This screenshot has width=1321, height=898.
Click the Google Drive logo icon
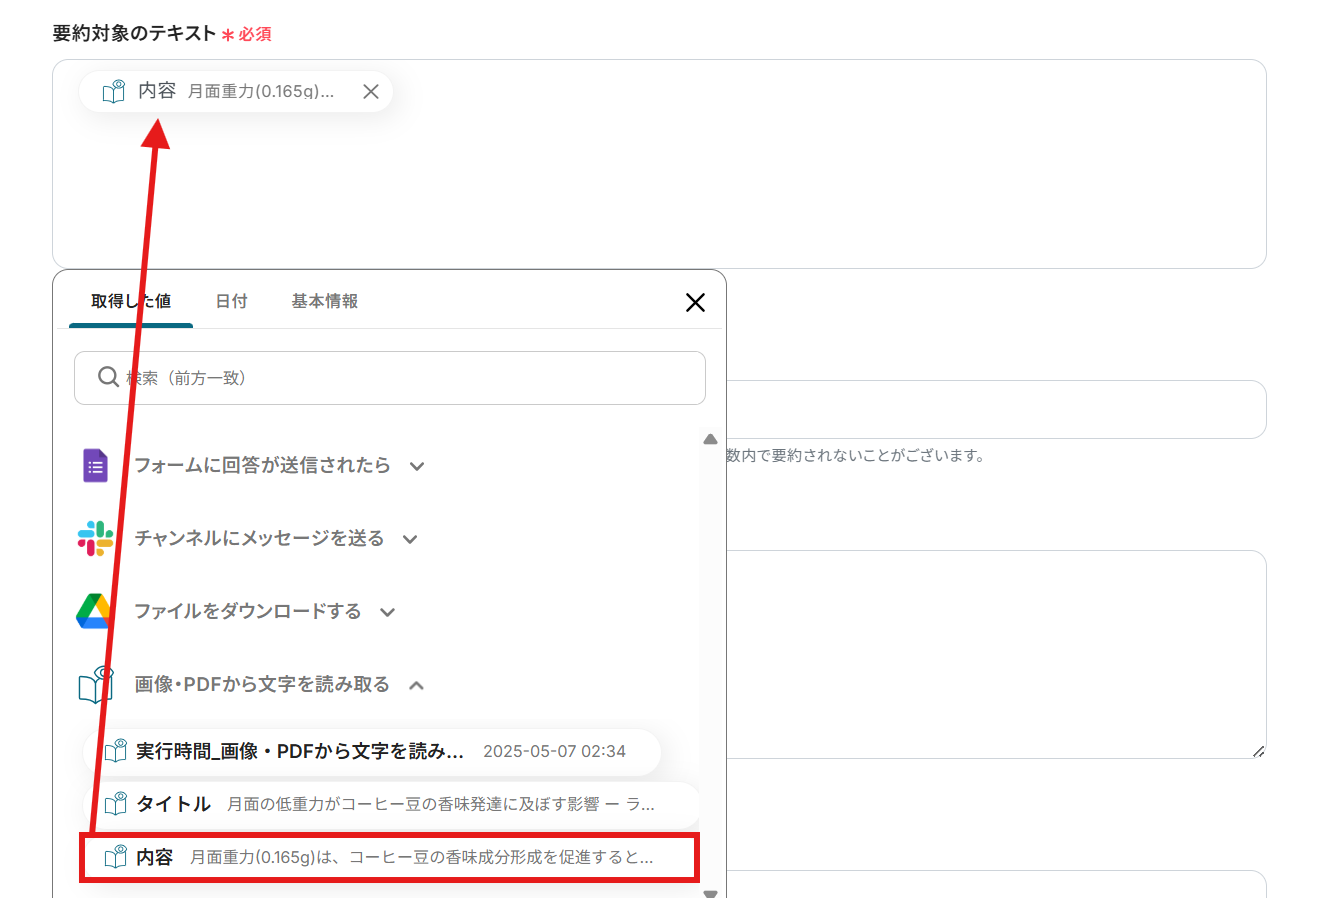pyautogui.click(x=94, y=612)
